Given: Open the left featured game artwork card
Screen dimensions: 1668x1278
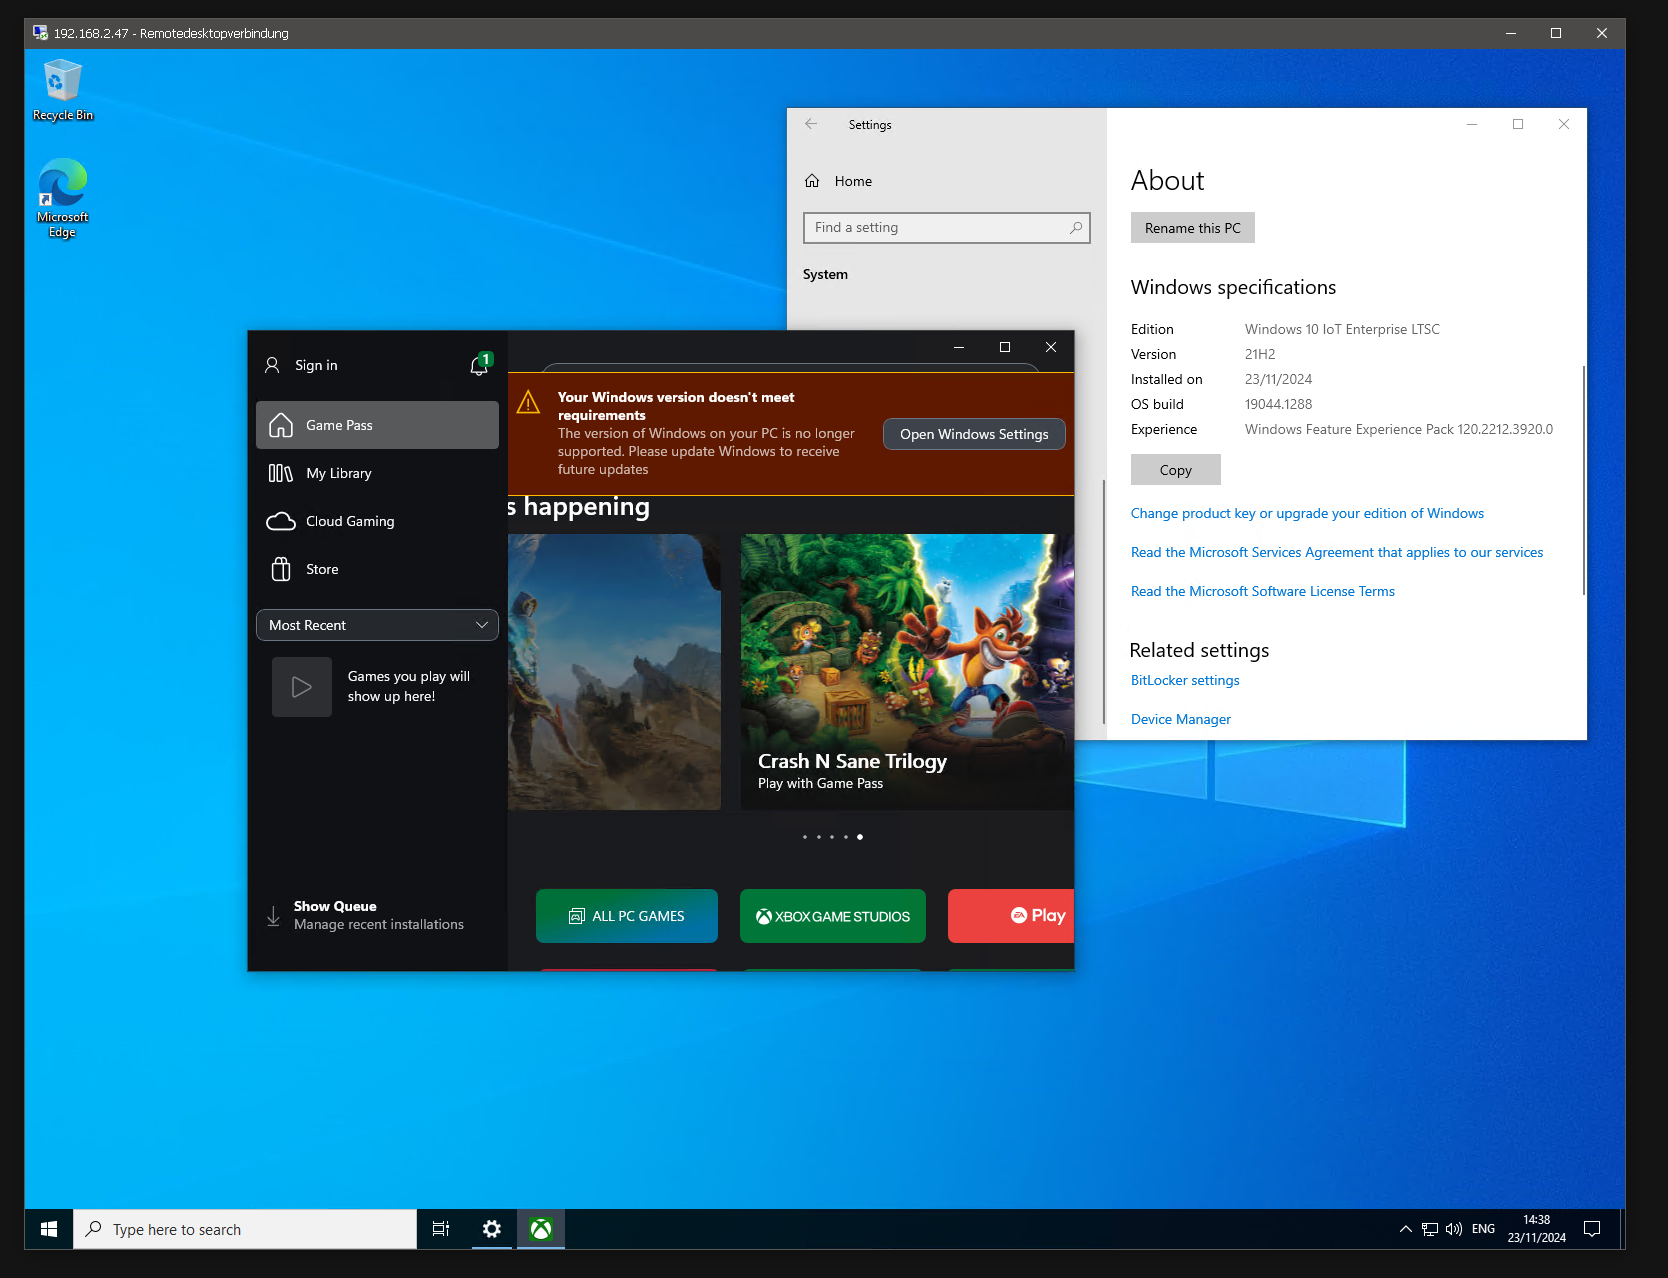Looking at the screenshot, I should 614,672.
